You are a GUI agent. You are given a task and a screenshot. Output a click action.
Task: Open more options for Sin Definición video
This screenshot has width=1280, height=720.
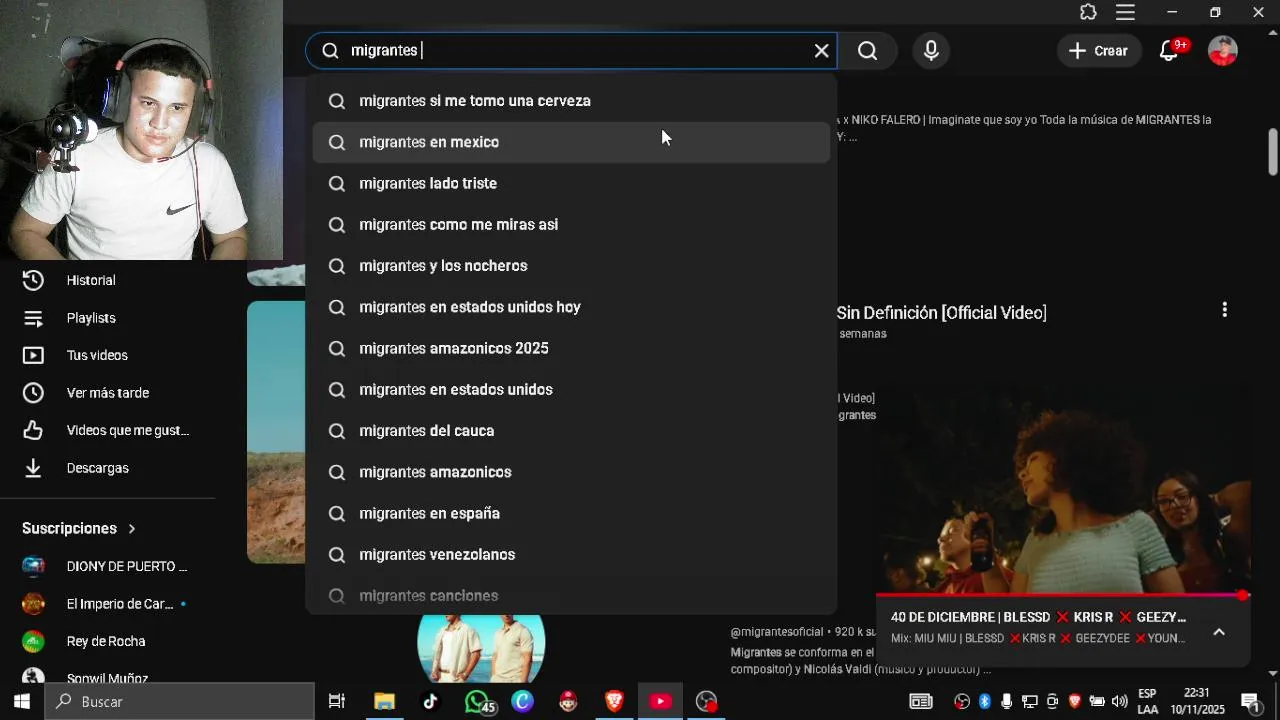1224,310
